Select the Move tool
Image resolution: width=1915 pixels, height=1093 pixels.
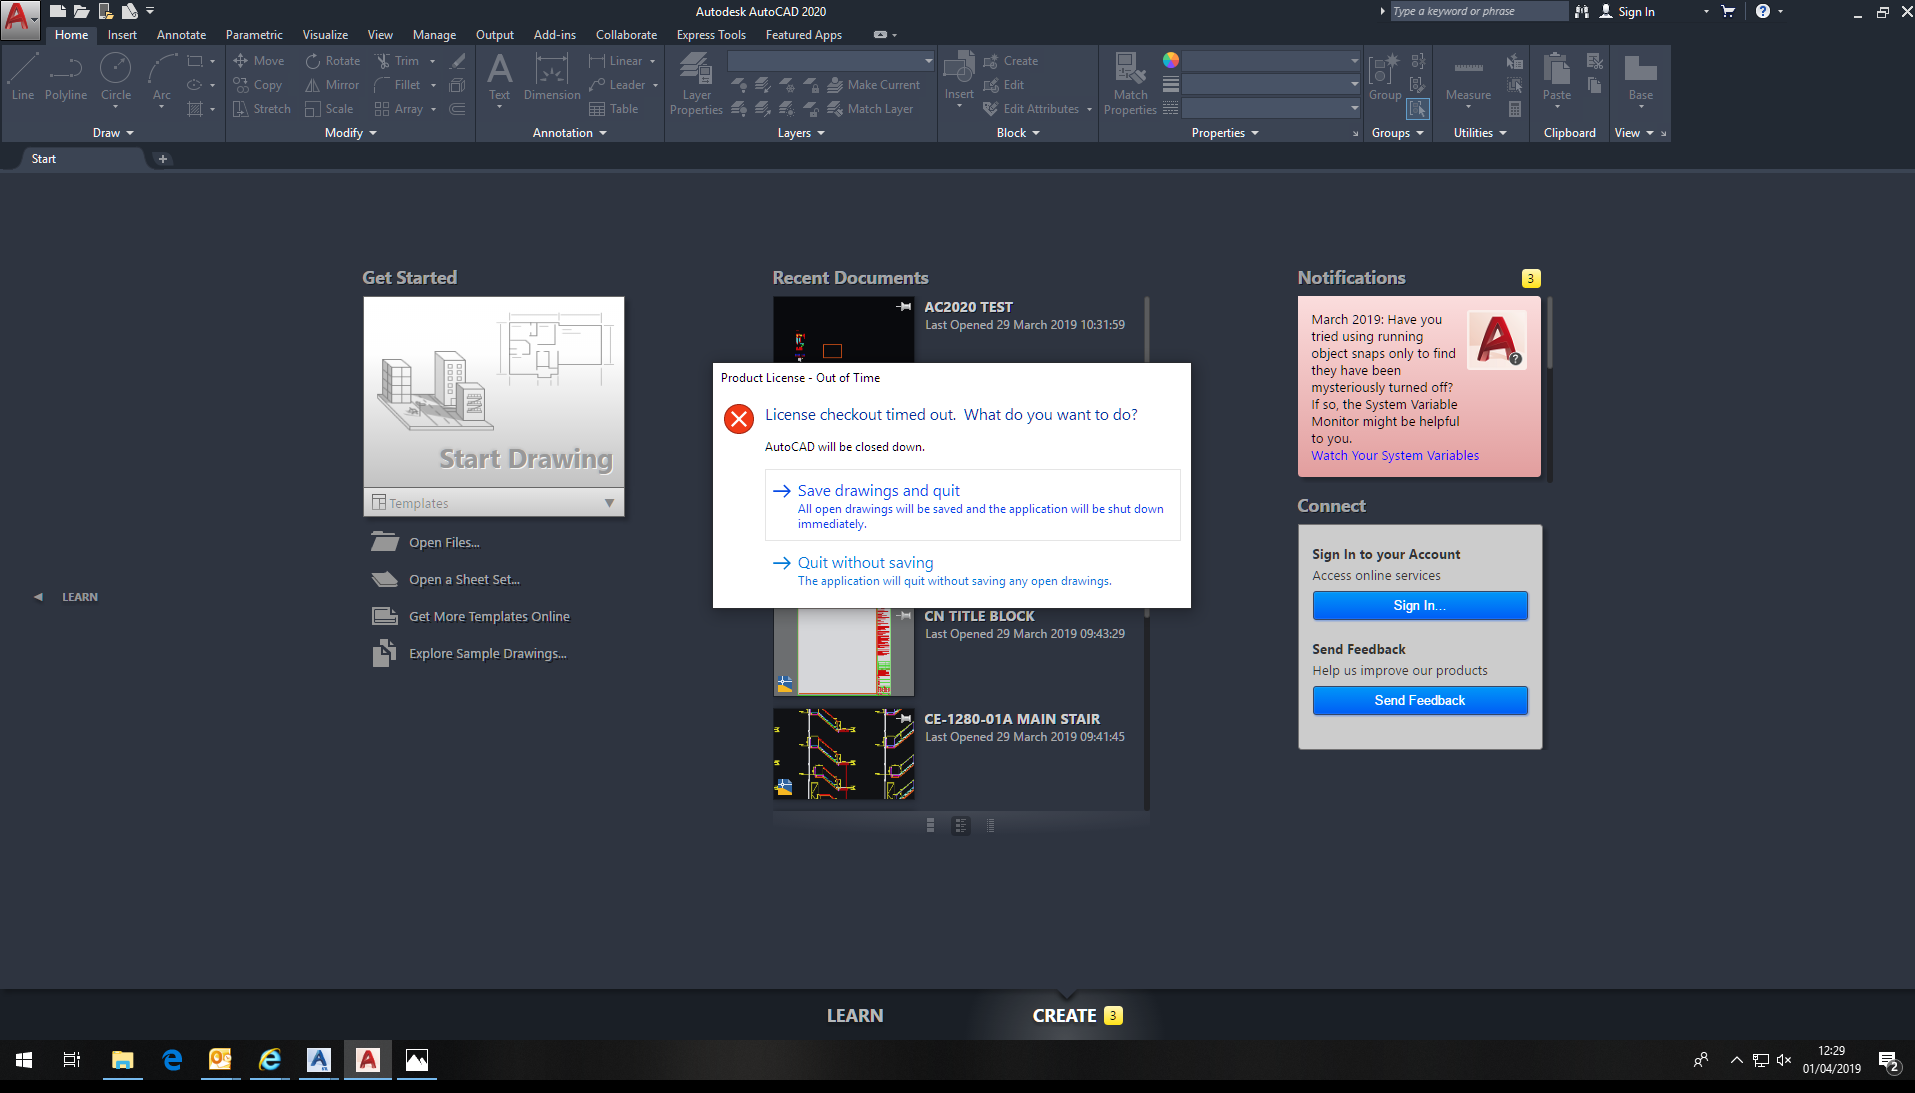click(258, 60)
